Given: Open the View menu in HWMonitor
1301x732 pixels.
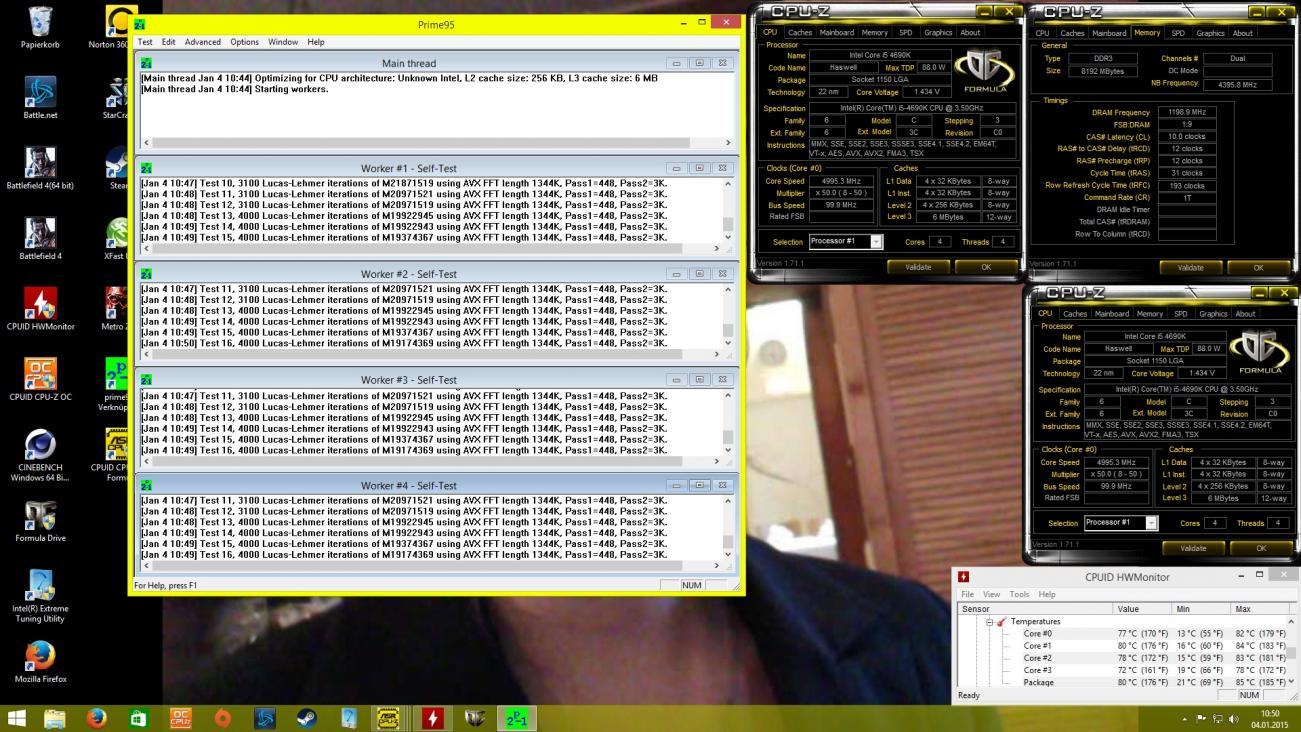Looking at the screenshot, I should click(991, 594).
